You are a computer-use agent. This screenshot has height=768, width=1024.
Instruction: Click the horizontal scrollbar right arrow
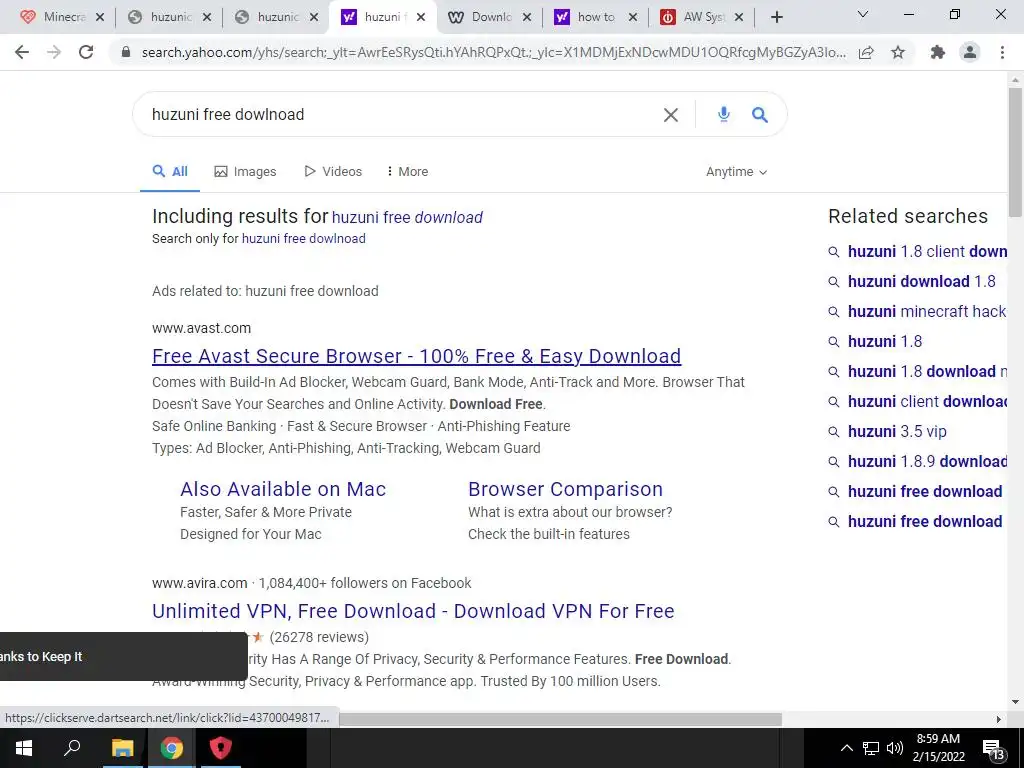click(999, 719)
